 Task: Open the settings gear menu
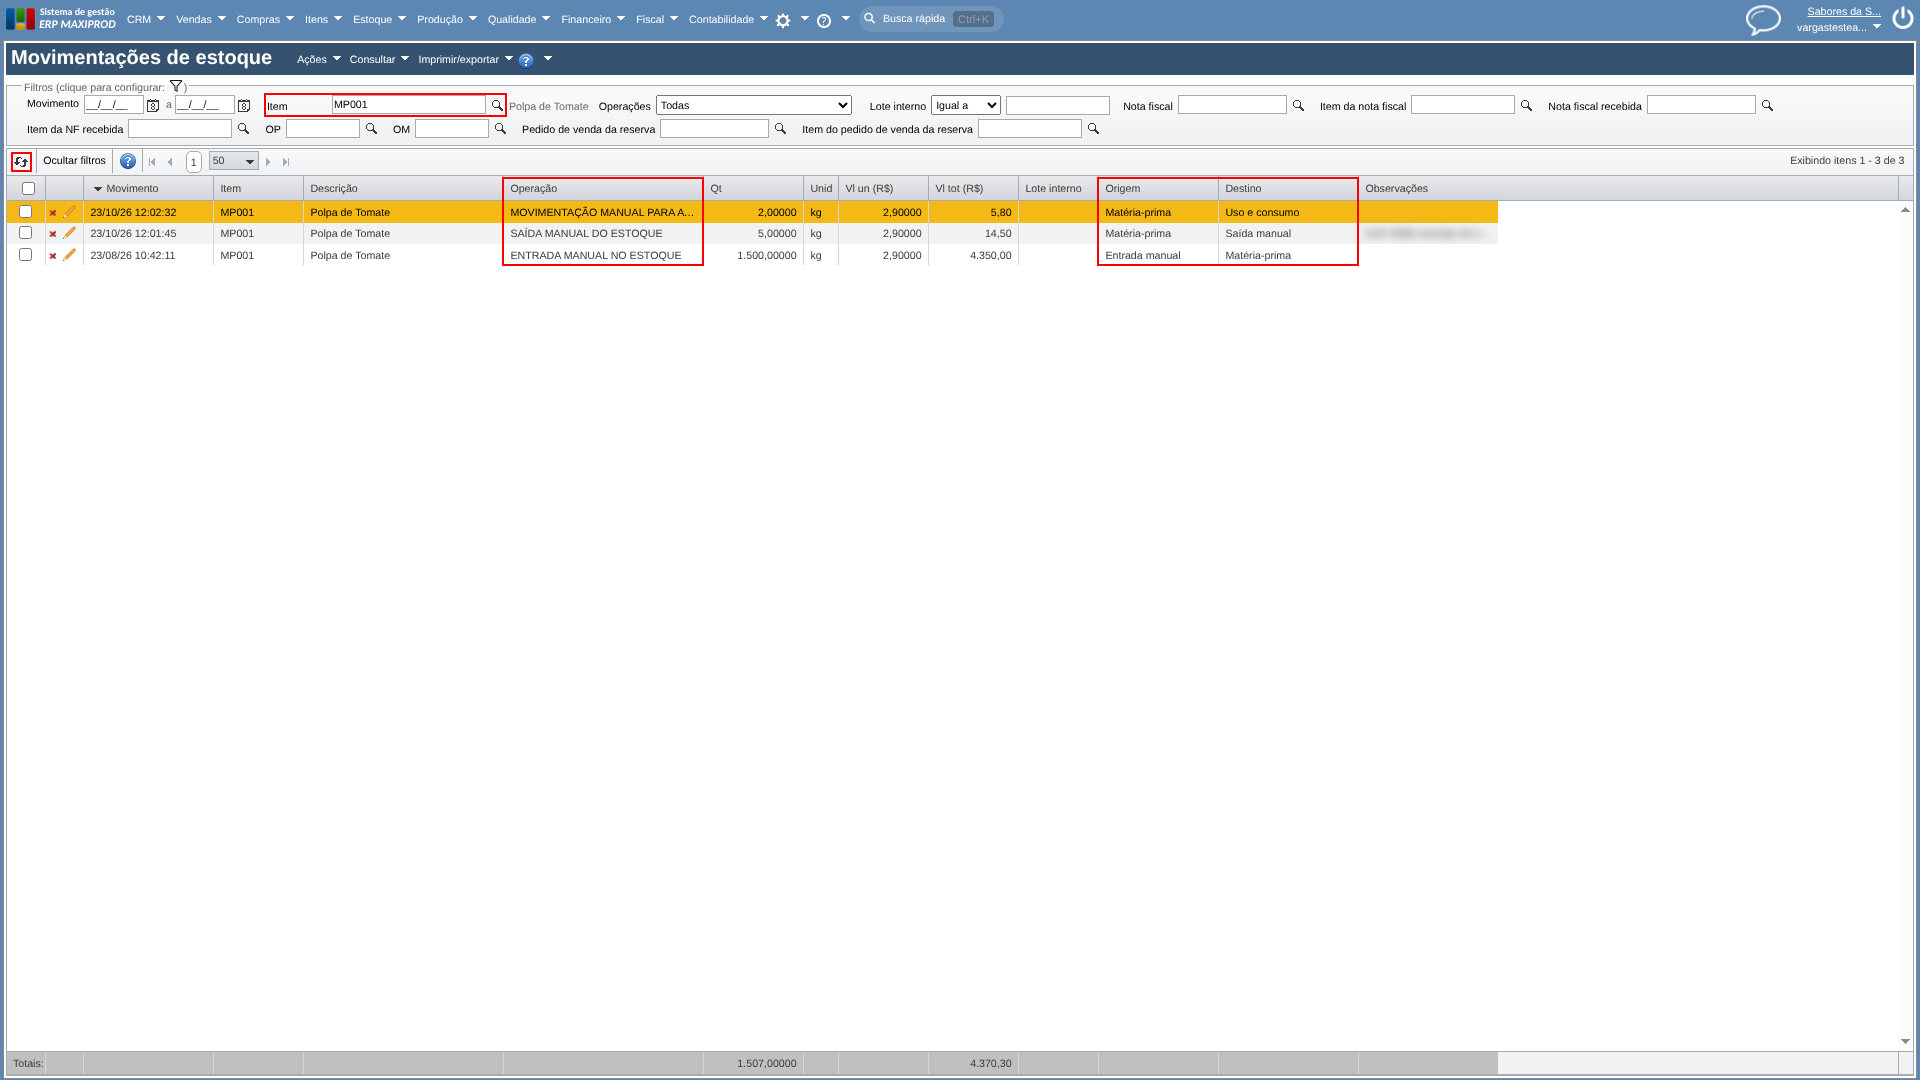[x=783, y=21]
